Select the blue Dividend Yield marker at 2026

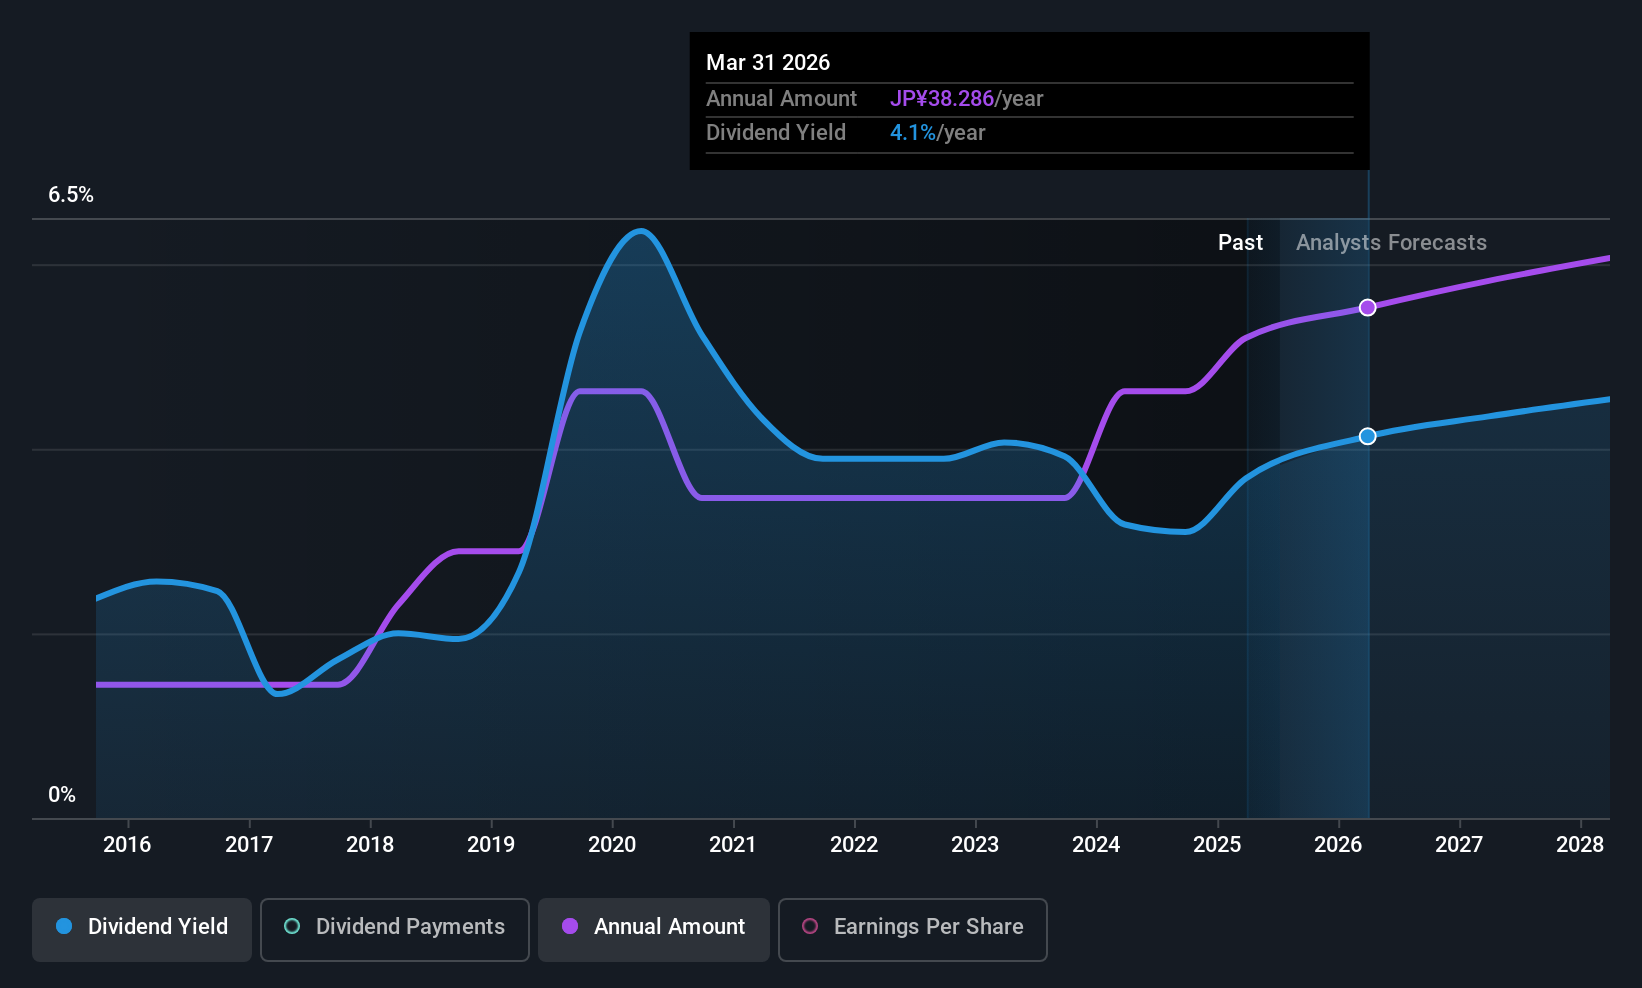1368,436
